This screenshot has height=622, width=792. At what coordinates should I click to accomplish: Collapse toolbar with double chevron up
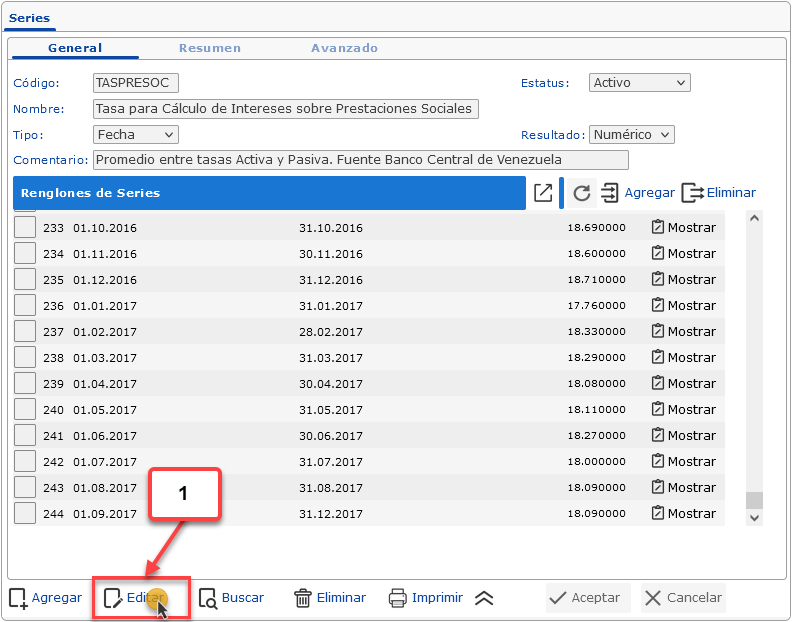click(484, 598)
